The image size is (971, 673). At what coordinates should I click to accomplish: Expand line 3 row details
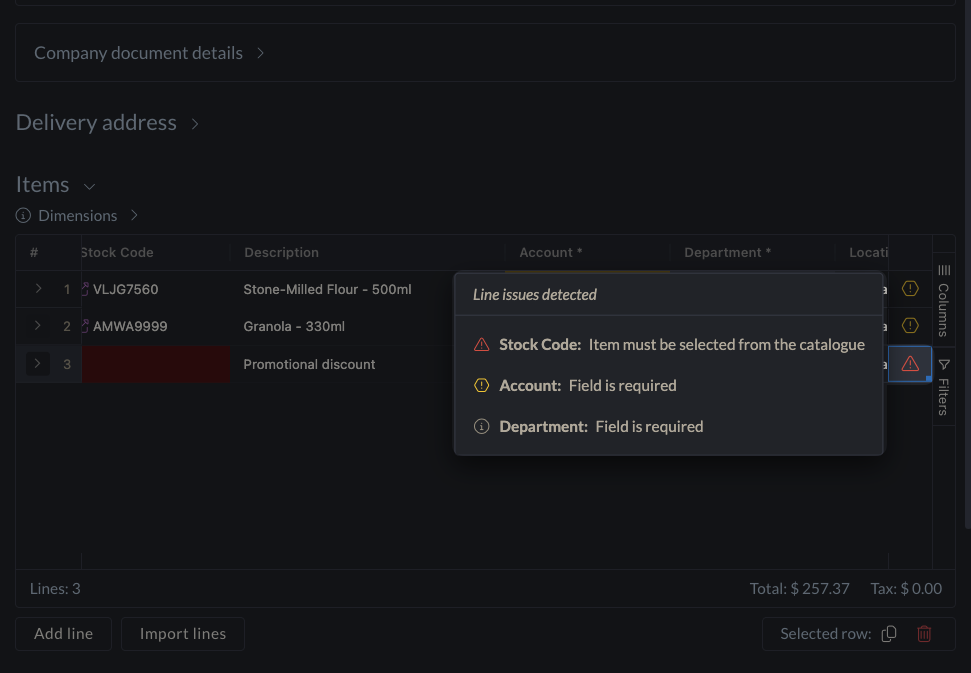pyautogui.click(x=38, y=364)
